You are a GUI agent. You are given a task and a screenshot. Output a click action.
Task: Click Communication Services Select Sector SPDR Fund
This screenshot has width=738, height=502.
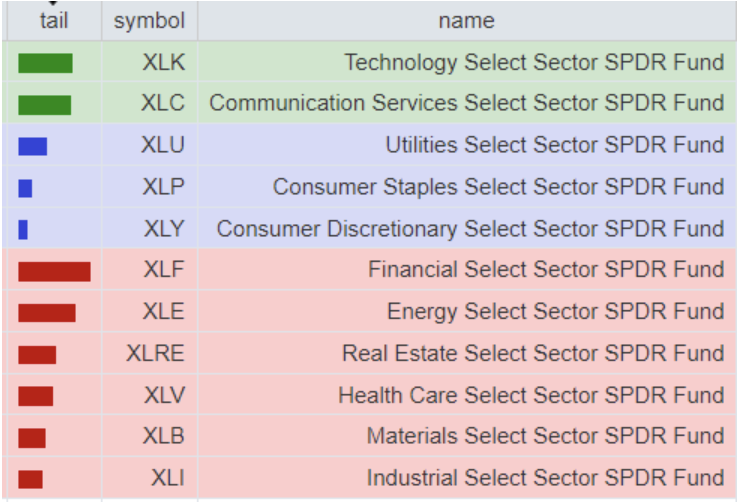(466, 104)
